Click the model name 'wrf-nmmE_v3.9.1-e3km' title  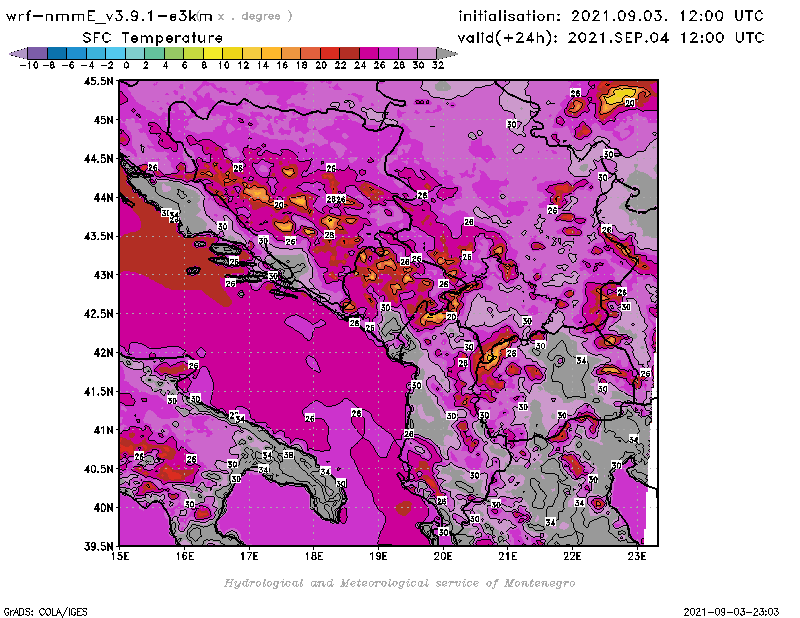click(109, 17)
